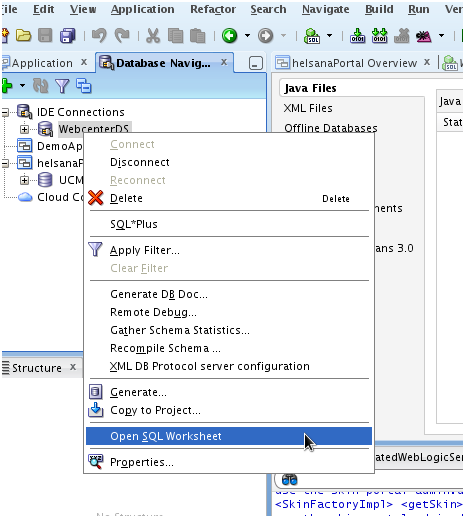Select Disconnect in the context menu

(x=140, y=162)
